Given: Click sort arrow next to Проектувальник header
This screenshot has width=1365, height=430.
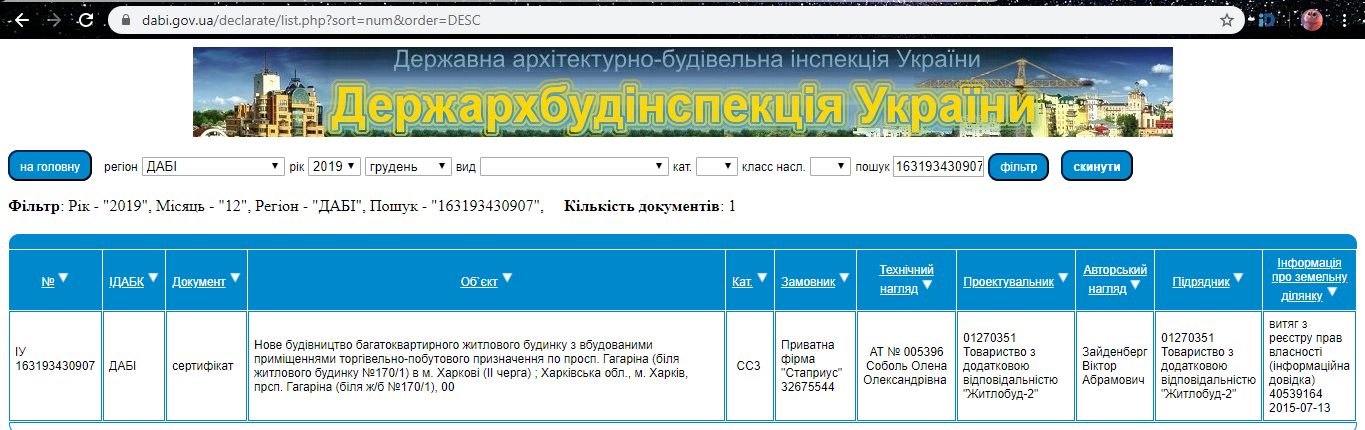Looking at the screenshot, I should [x=1064, y=278].
